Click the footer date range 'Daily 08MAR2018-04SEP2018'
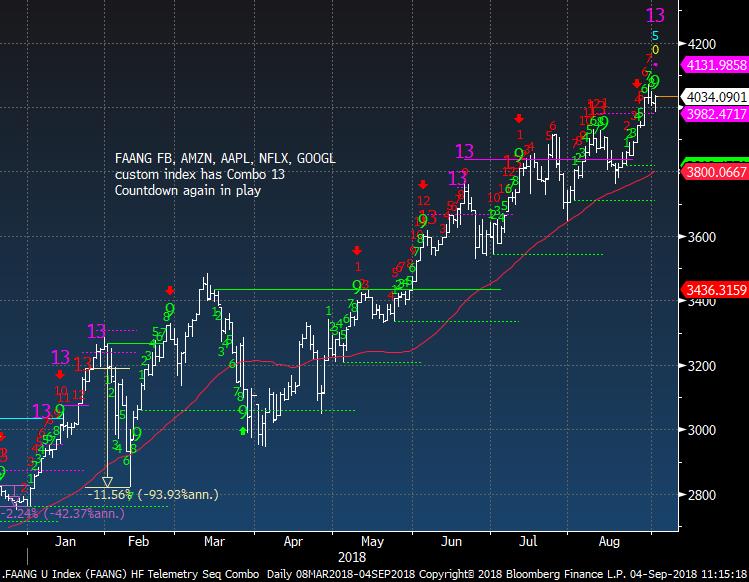 click(x=341, y=574)
